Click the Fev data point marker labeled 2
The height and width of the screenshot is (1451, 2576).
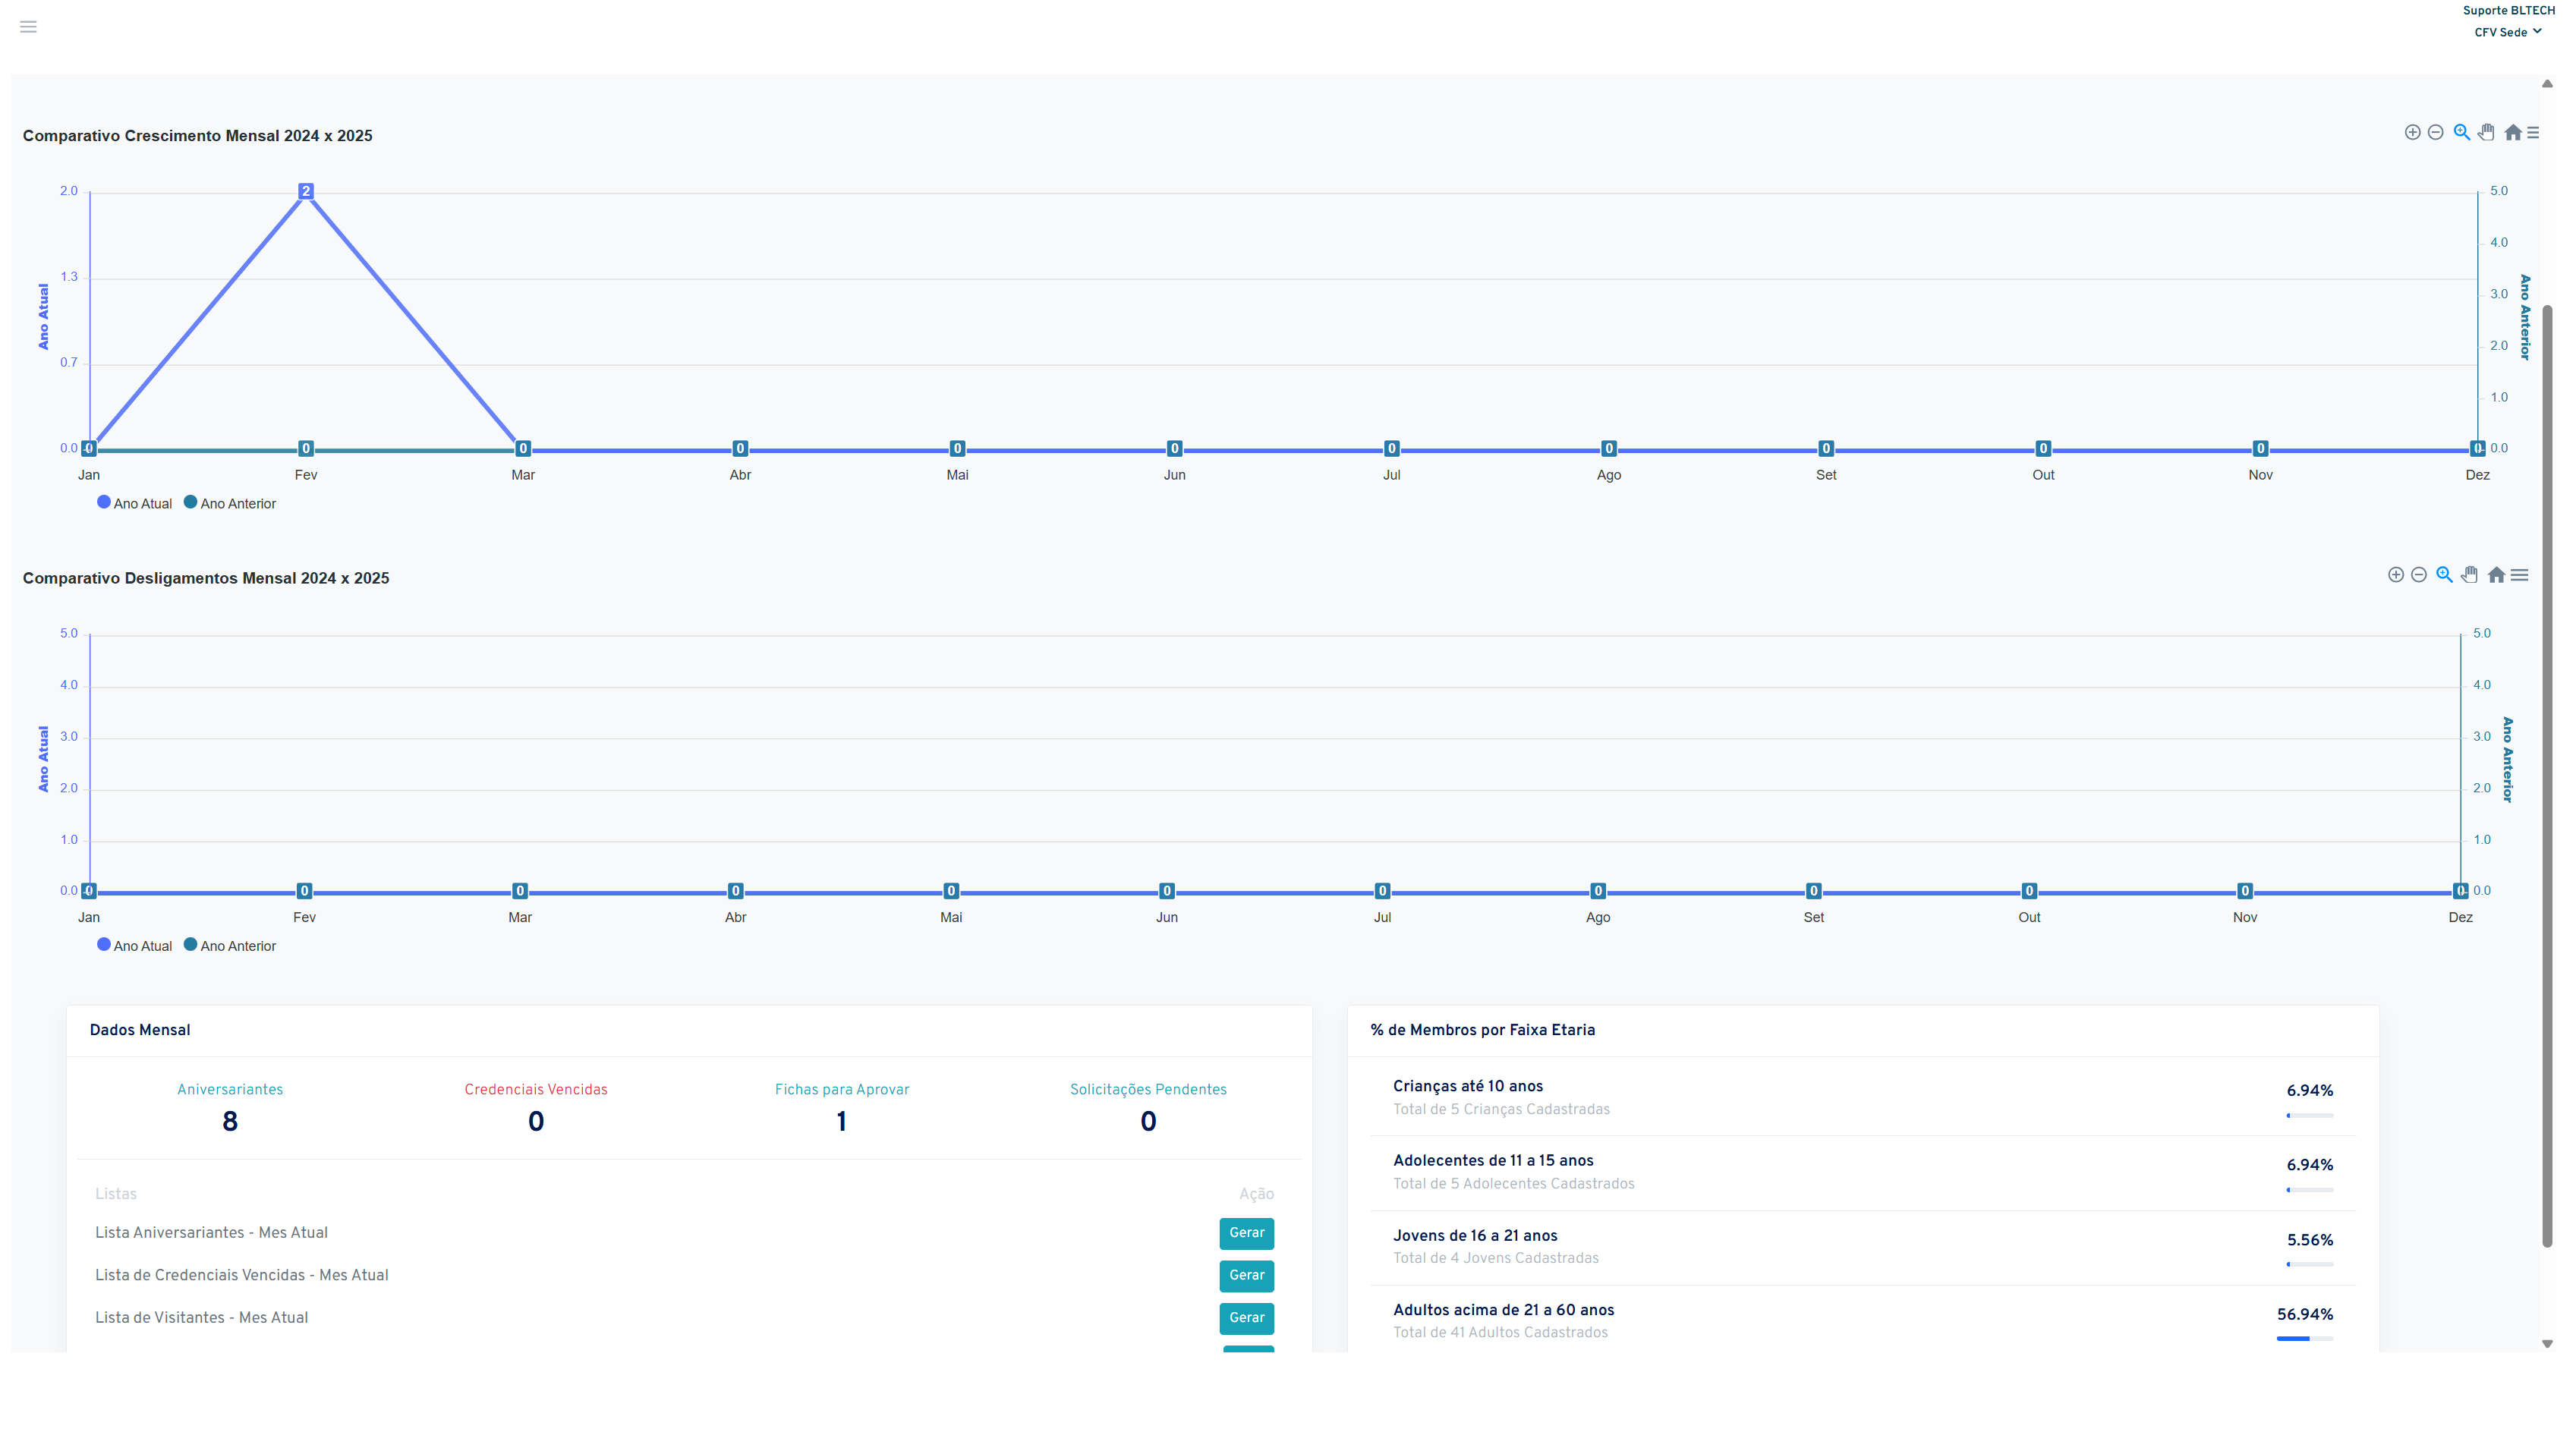[306, 191]
